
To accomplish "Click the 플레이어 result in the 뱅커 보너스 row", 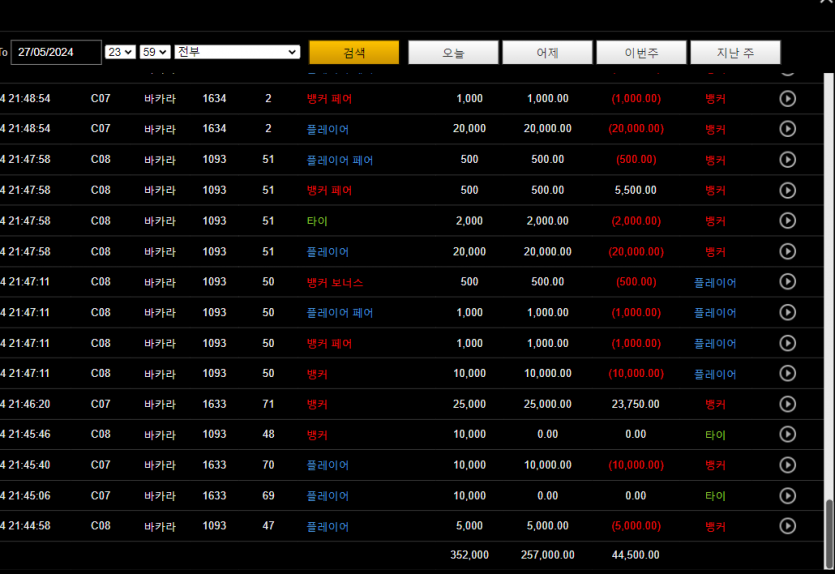I will click(715, 283).
